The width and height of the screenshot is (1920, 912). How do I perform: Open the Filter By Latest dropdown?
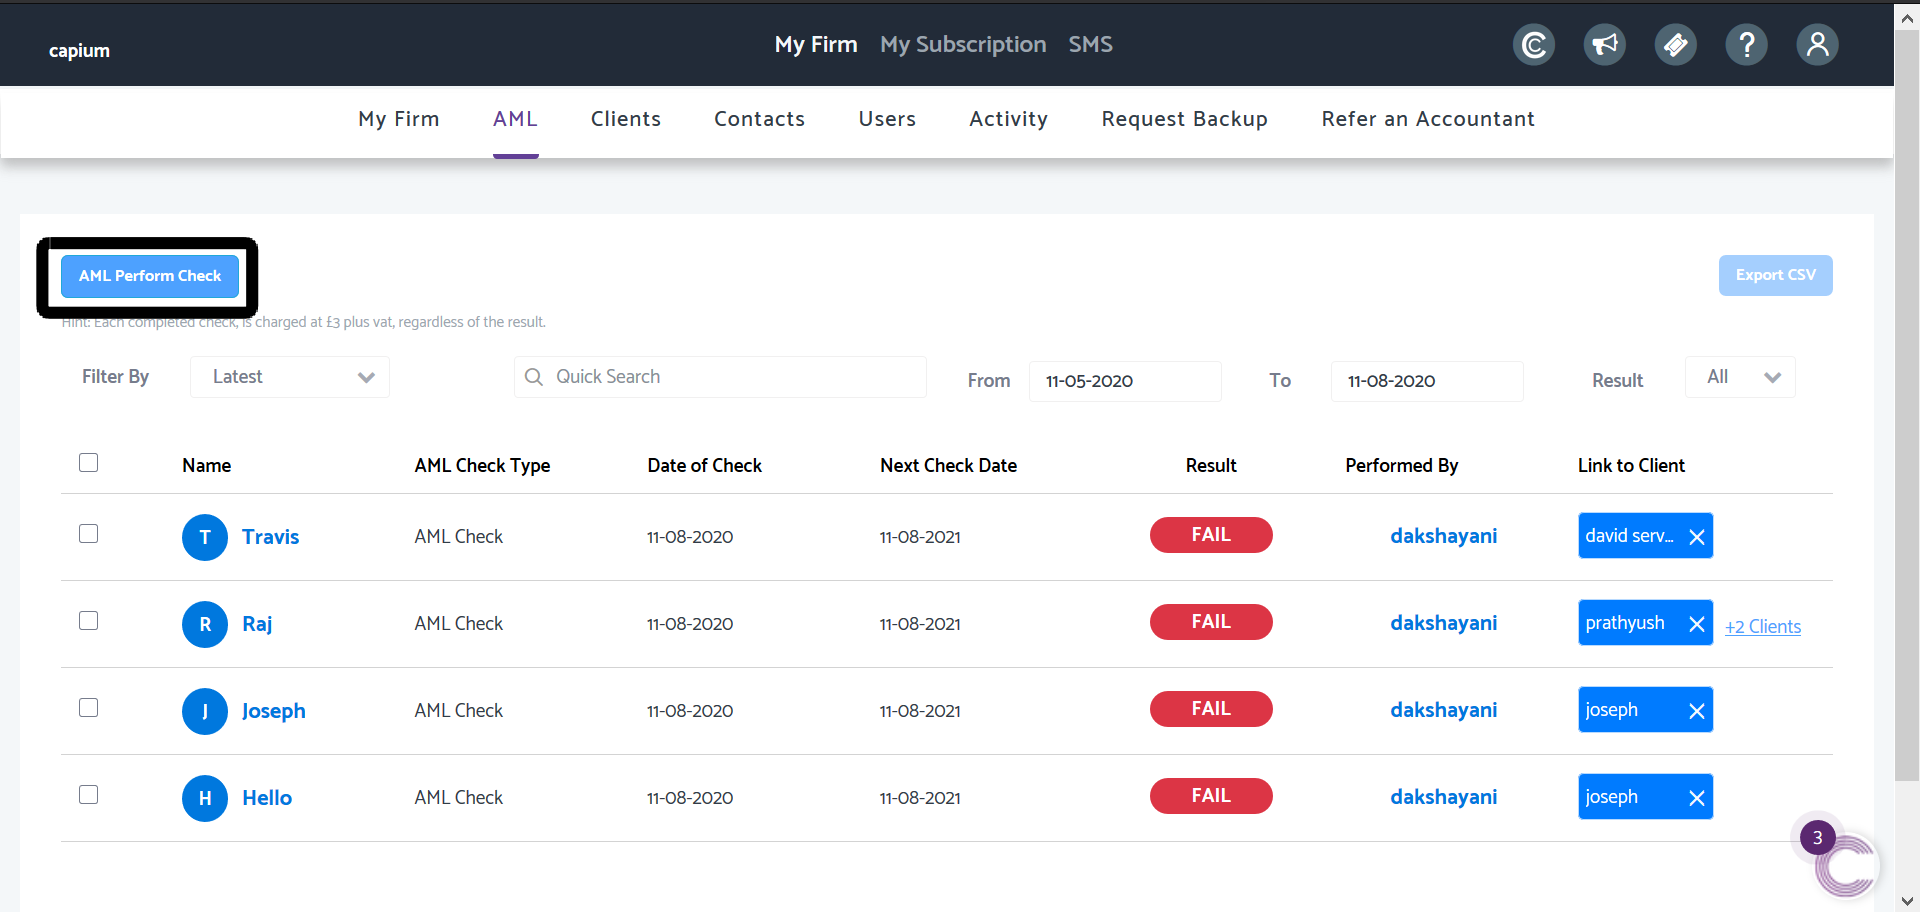click(289, 376)
